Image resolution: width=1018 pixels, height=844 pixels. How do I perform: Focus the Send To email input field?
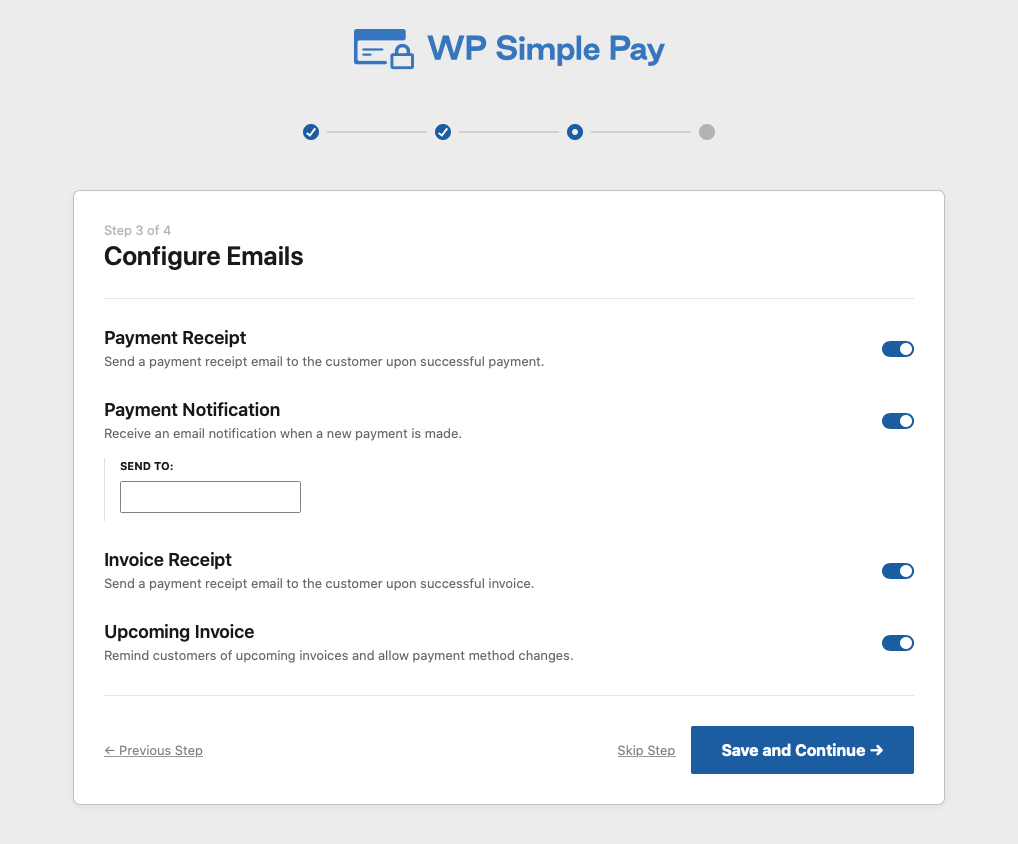(210, 497)
